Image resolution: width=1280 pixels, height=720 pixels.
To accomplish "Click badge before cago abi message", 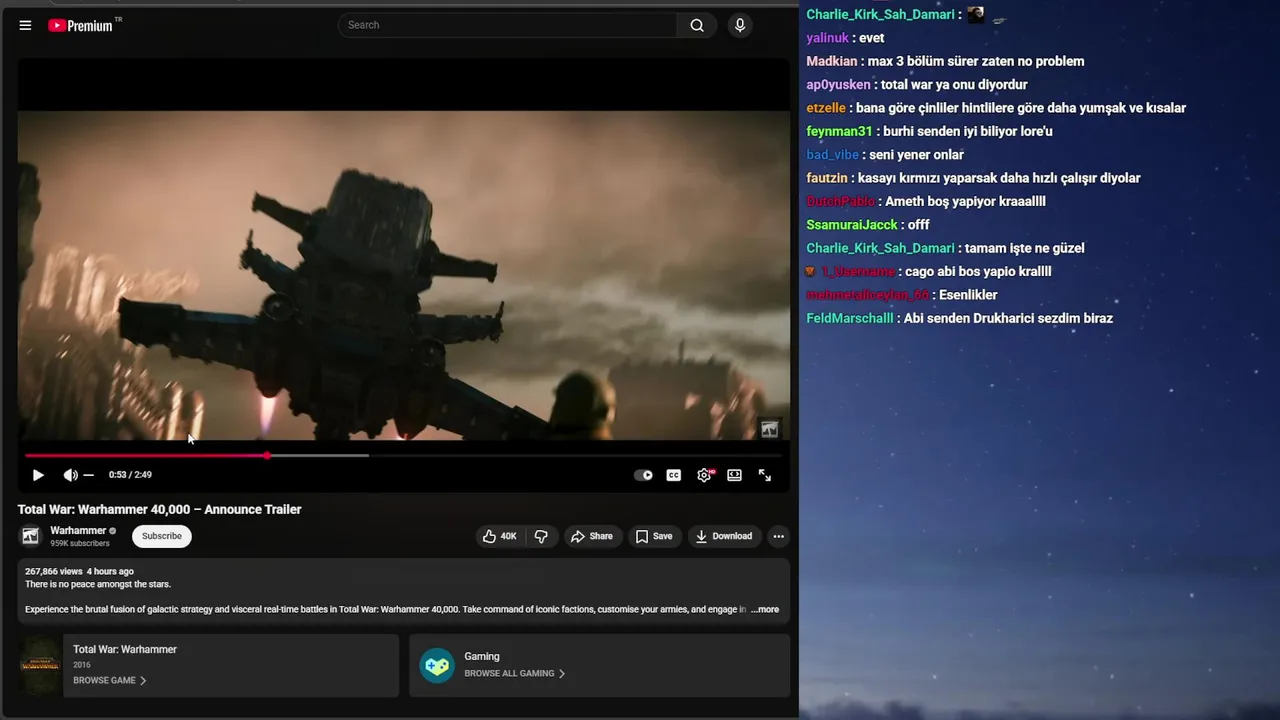I will (811, 271).
